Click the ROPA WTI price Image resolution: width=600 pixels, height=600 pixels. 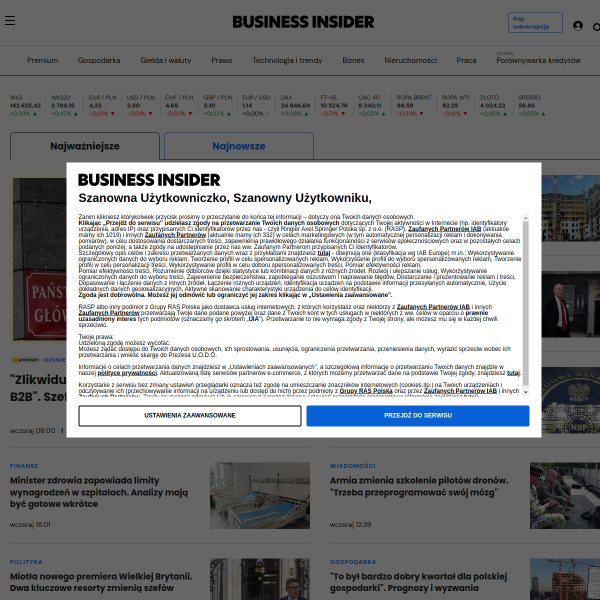[x=455, y=105]
